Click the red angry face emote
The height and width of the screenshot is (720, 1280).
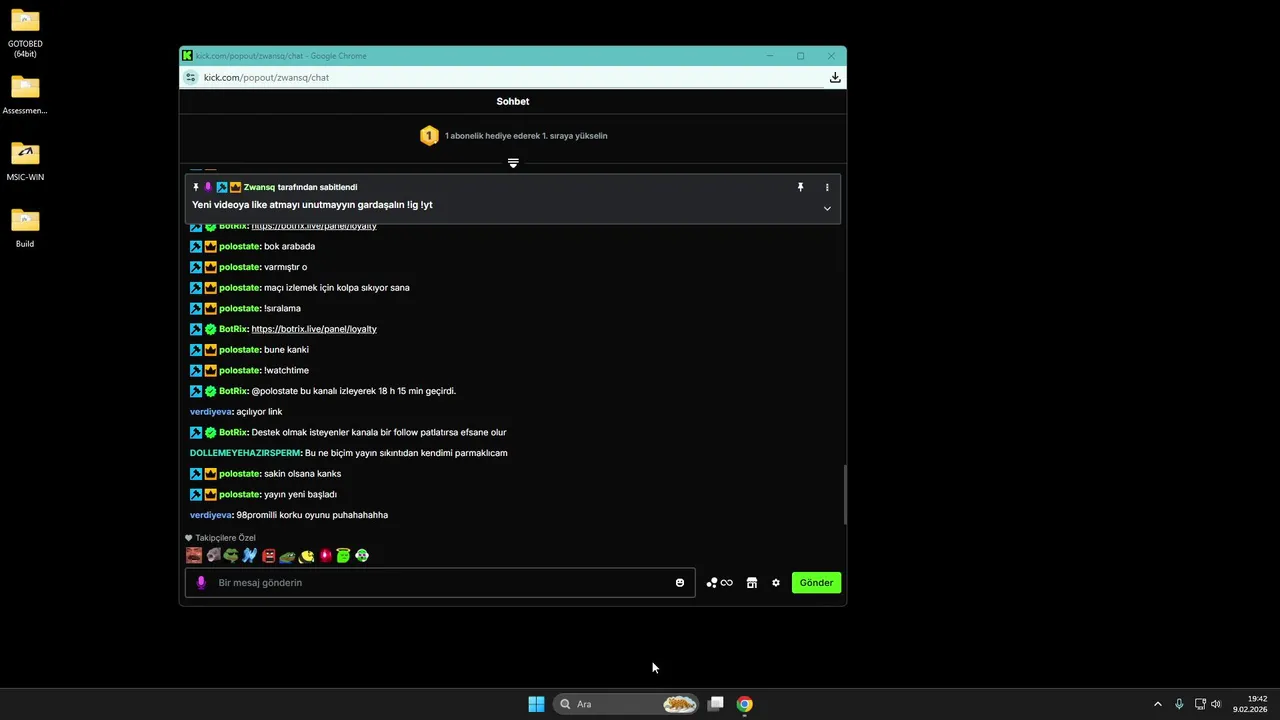coord(194,556)
